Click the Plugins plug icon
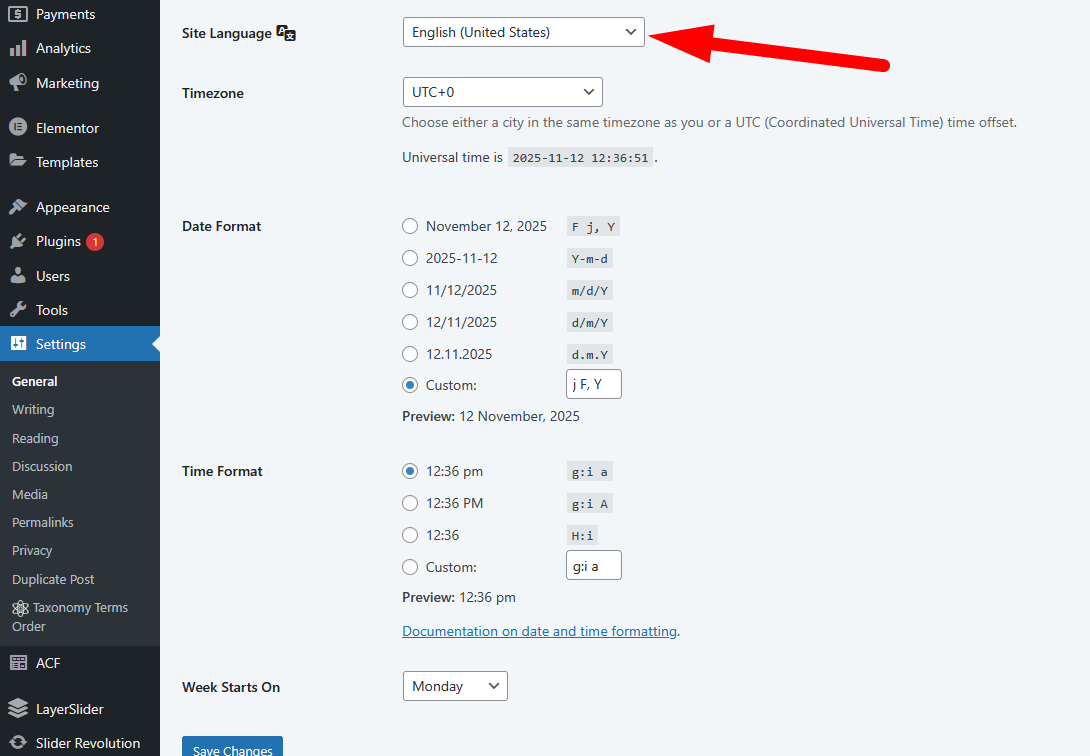 point(18,241)
